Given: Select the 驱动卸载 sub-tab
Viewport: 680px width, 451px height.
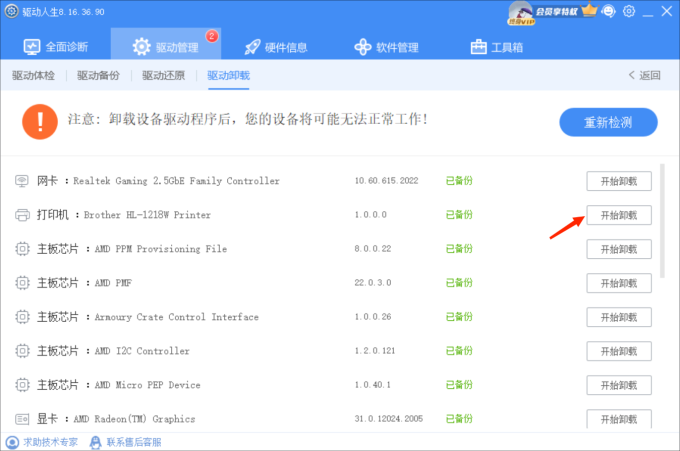Looking at the screenshot, I should click(x=229, y=75).
